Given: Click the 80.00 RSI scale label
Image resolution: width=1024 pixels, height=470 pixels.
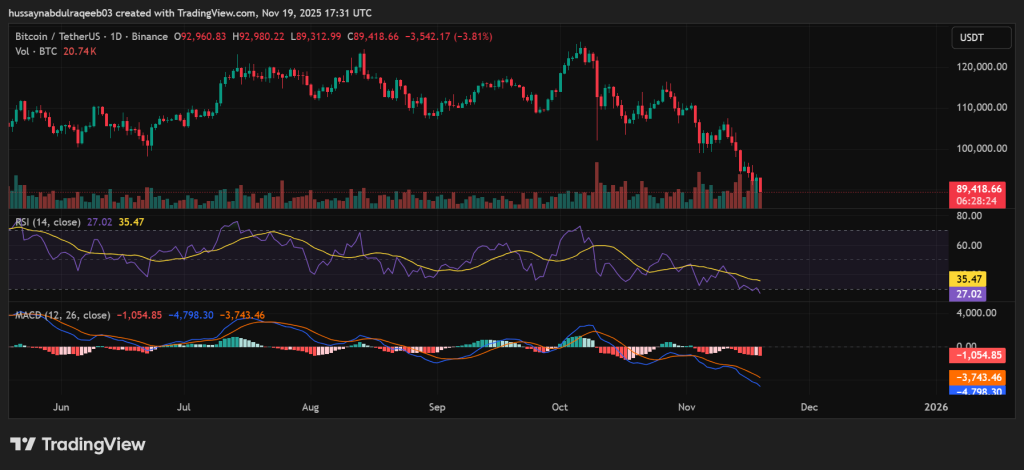Looking at the screenshot, I should point(968,214).
